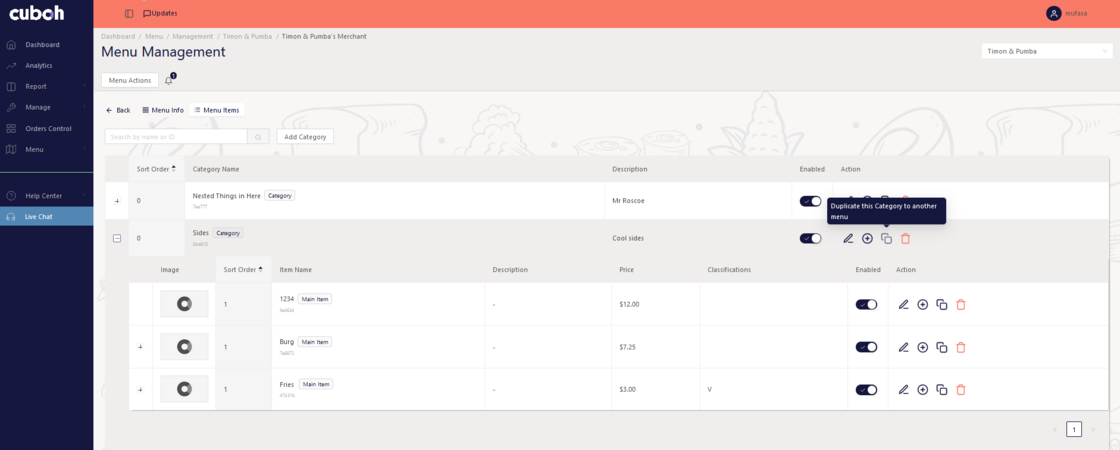Expand the Nested Things in Here row
The height and width of the screenshot is (450, 1120).
117,201
